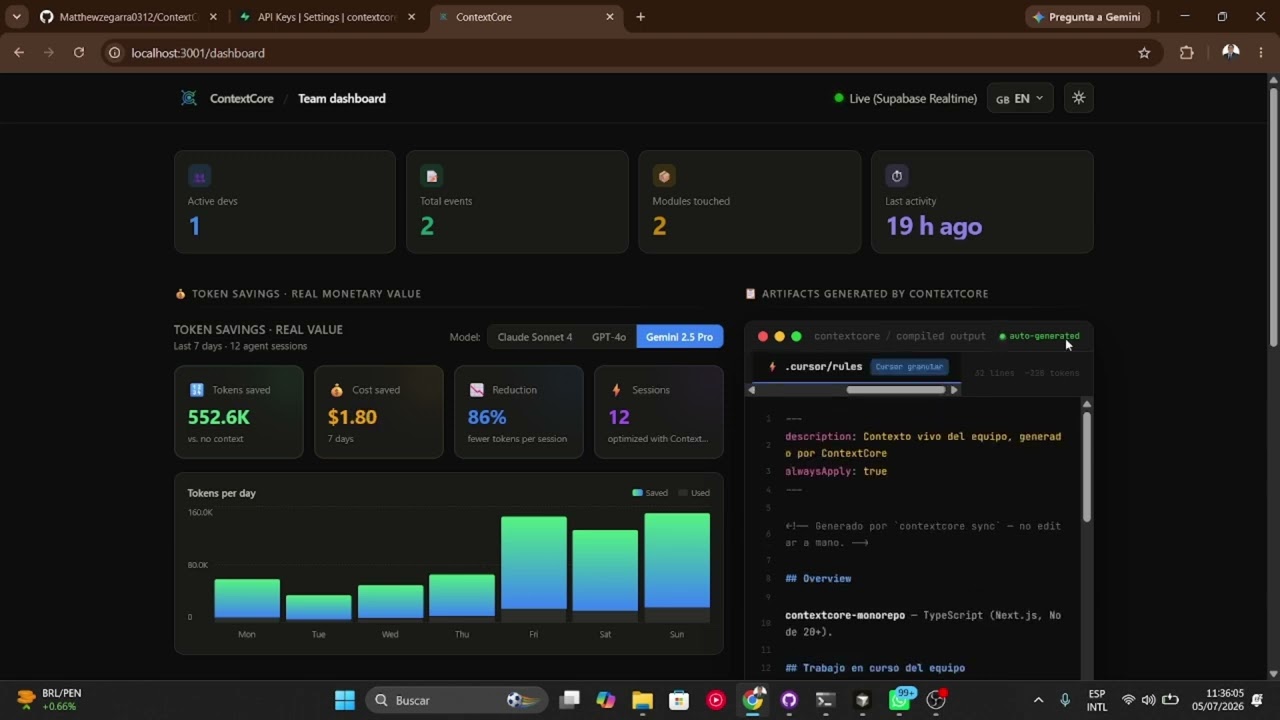The image size is (1280, 720).
Task: Toggle the Used legend entry
Action: coord(694,493)
